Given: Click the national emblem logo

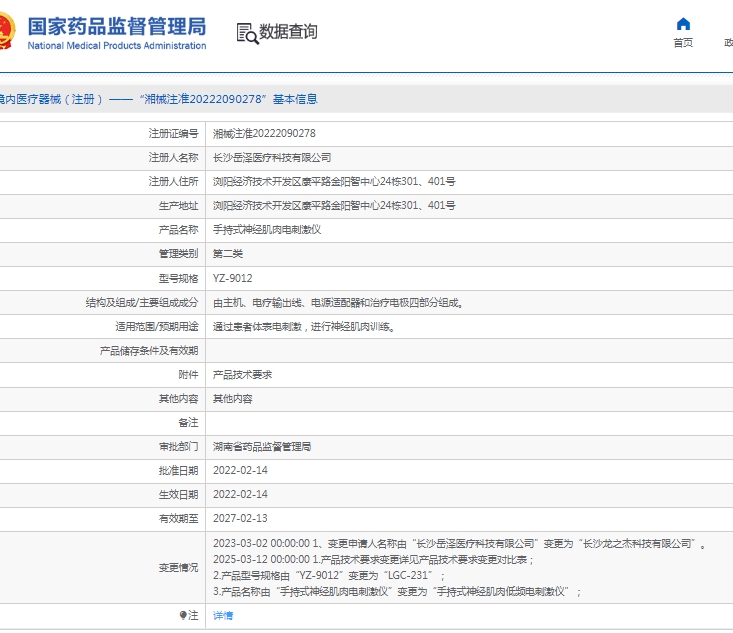Looking at the screenshot, I should tap(7, 31).
